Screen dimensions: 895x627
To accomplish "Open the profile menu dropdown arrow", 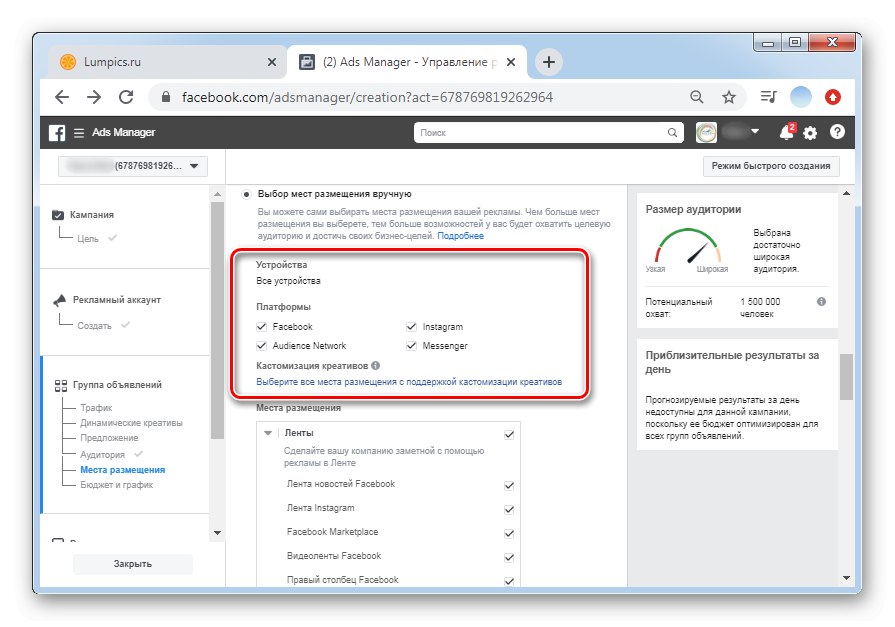I will 755,131.
